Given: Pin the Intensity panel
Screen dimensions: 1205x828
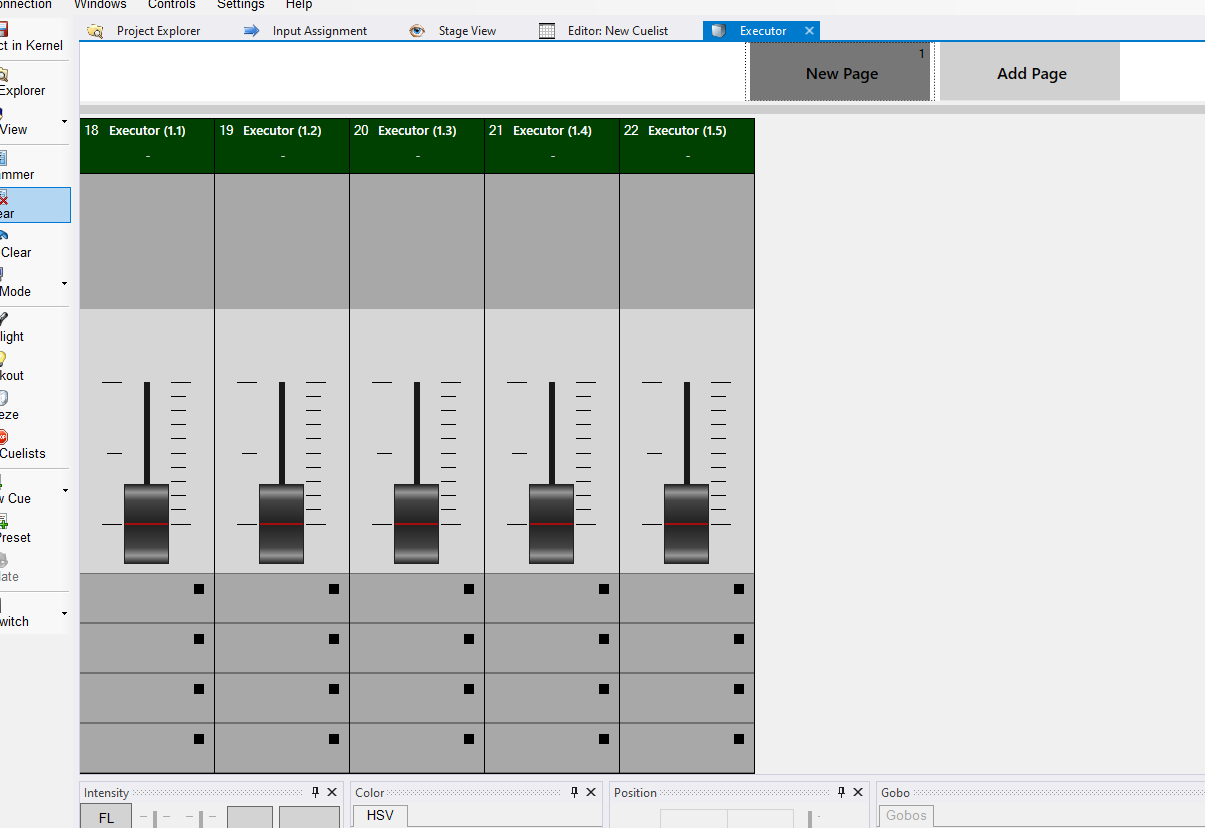Looking at the screenshot, I should coord(315,792).
